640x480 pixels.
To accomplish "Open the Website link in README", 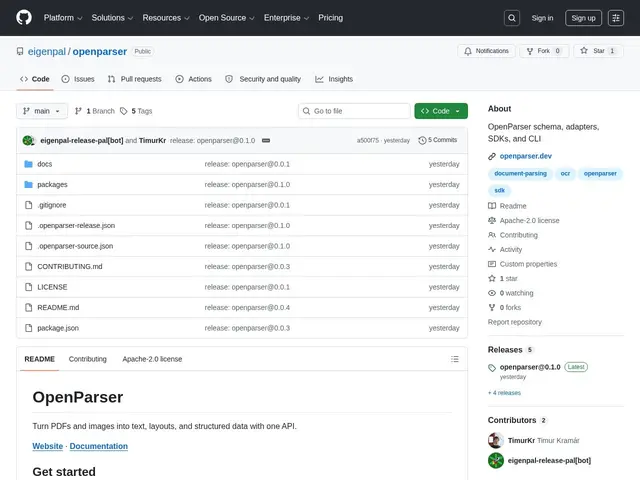I will coord(48,447).
